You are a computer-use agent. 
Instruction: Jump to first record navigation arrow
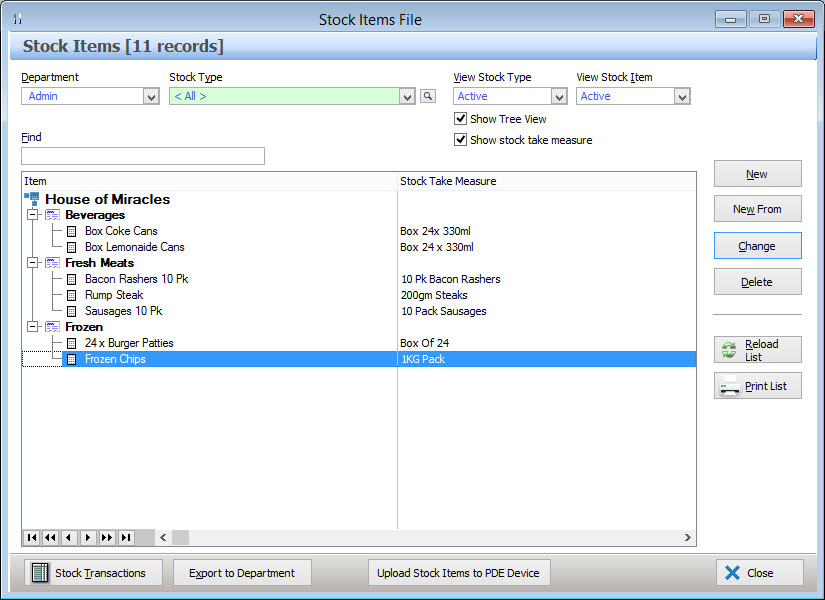[x=31, y=538]
